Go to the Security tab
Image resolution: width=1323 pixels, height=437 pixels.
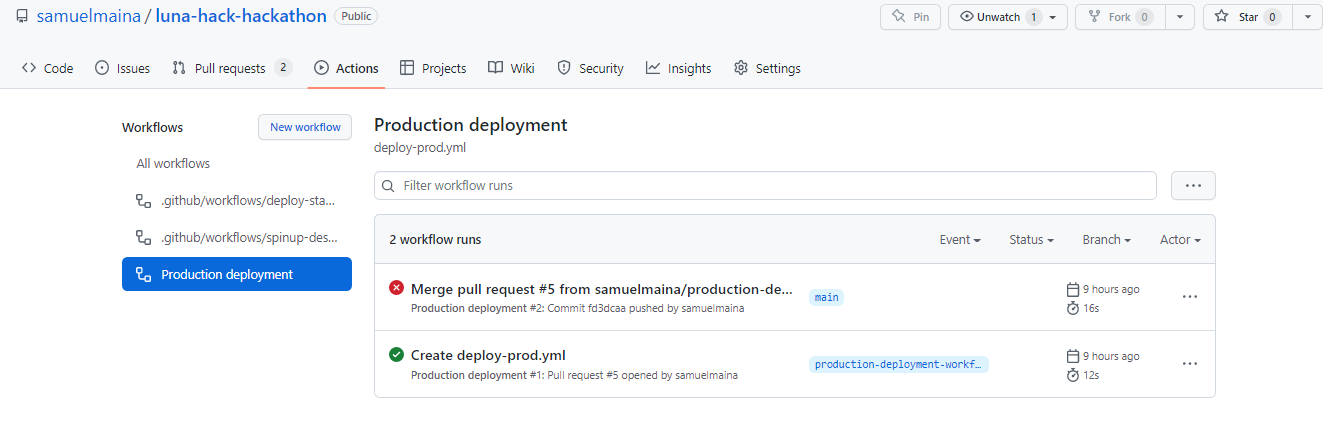[590, 68]
